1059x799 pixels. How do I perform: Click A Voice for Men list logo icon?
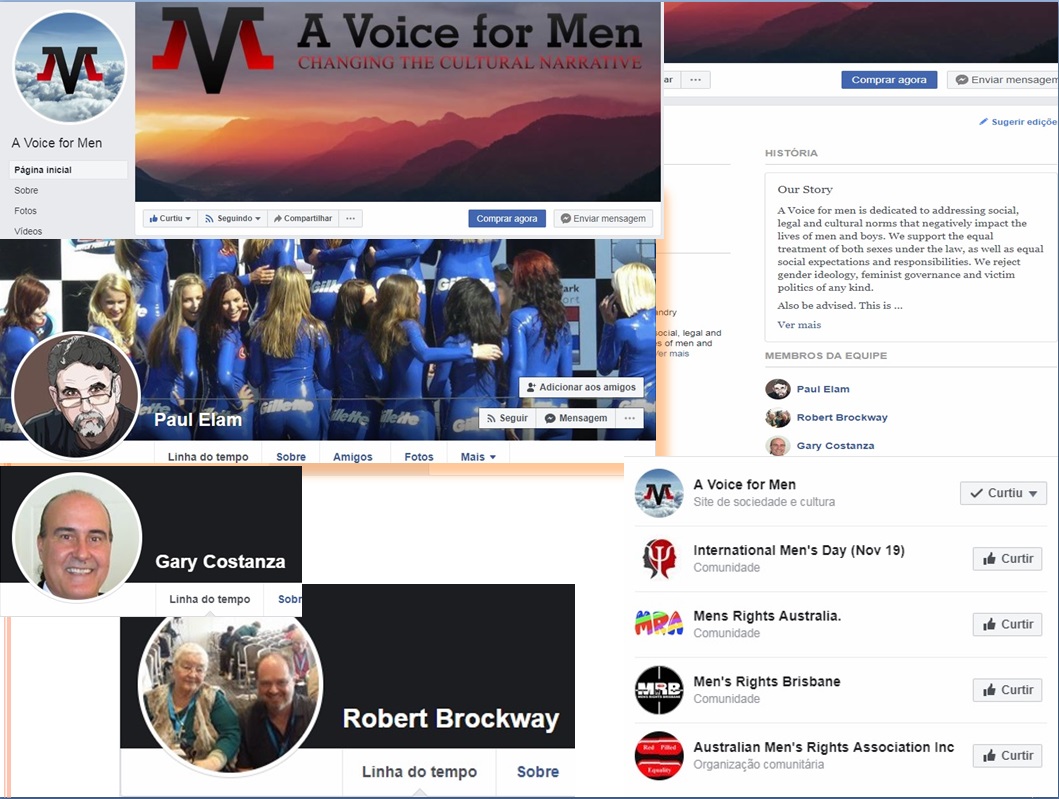coord(659,493)
